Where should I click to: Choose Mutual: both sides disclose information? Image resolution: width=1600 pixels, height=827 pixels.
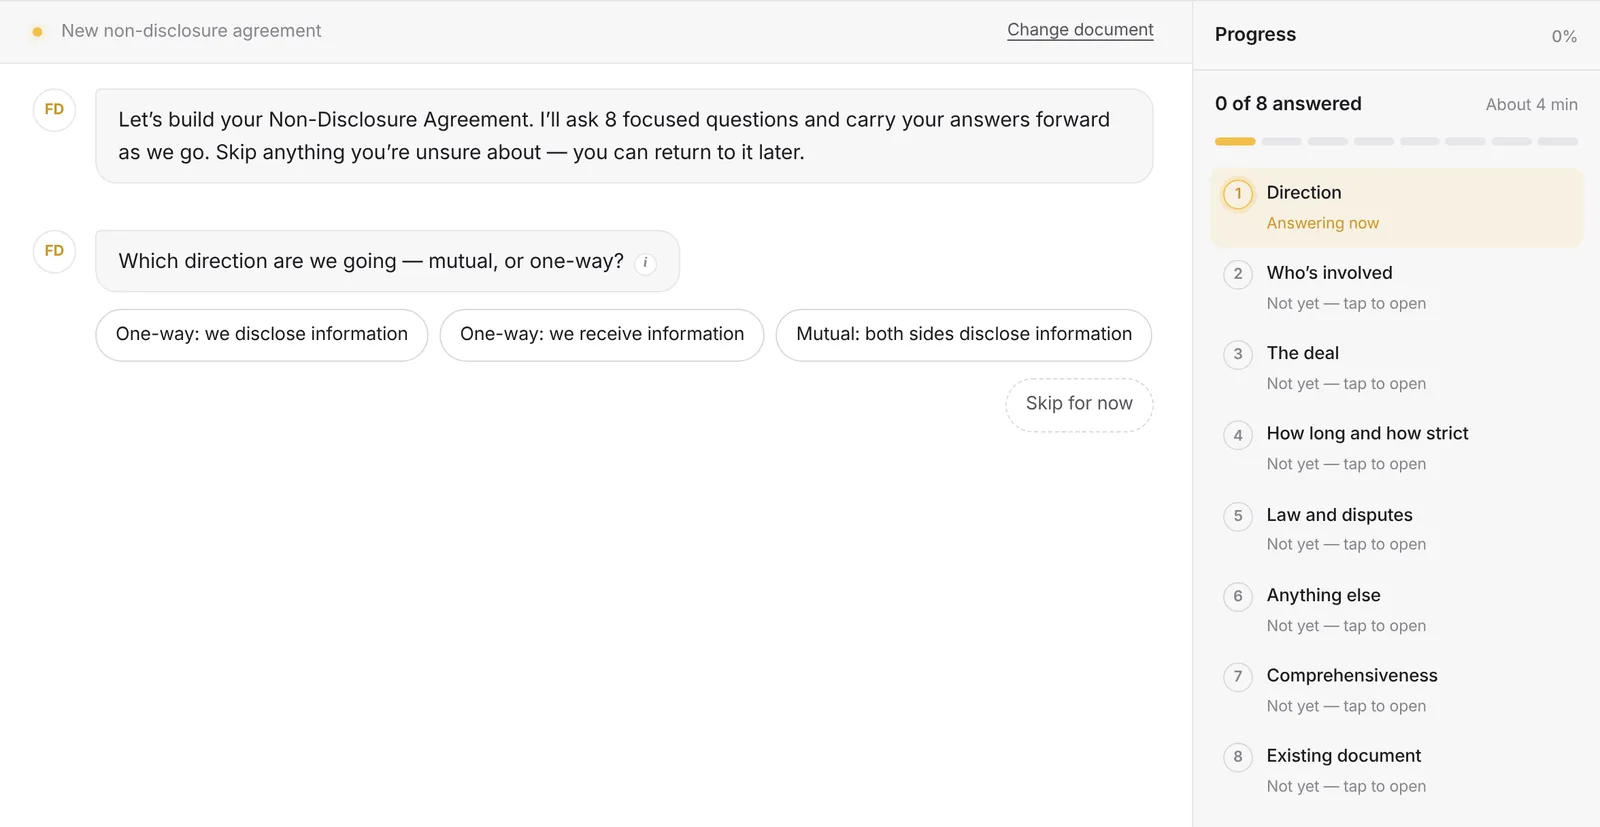[964, 335]
